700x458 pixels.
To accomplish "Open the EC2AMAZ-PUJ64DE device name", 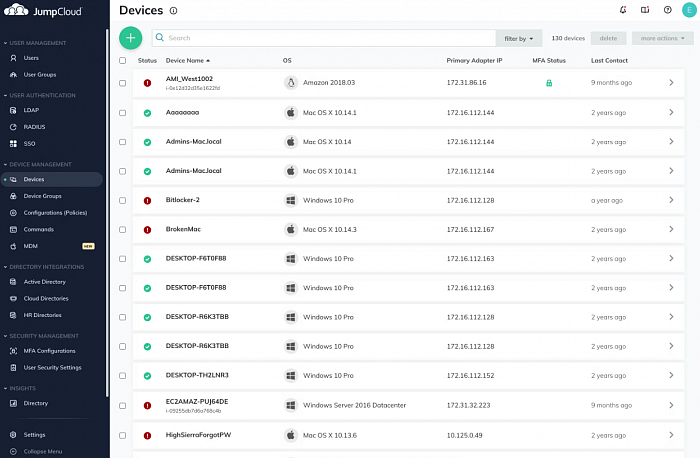I will (x=197, y=401).
